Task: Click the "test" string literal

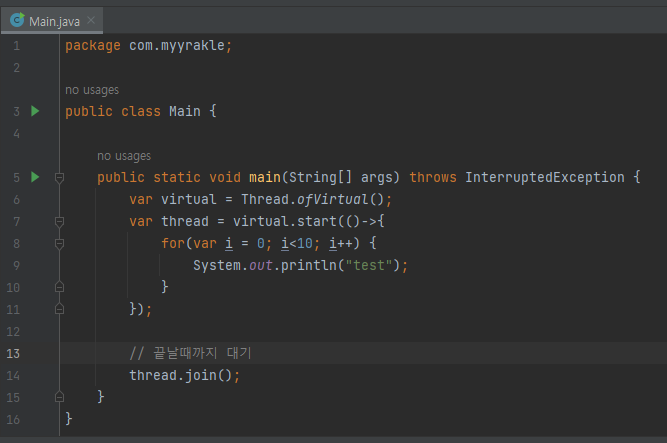Action: click(373, 265)
